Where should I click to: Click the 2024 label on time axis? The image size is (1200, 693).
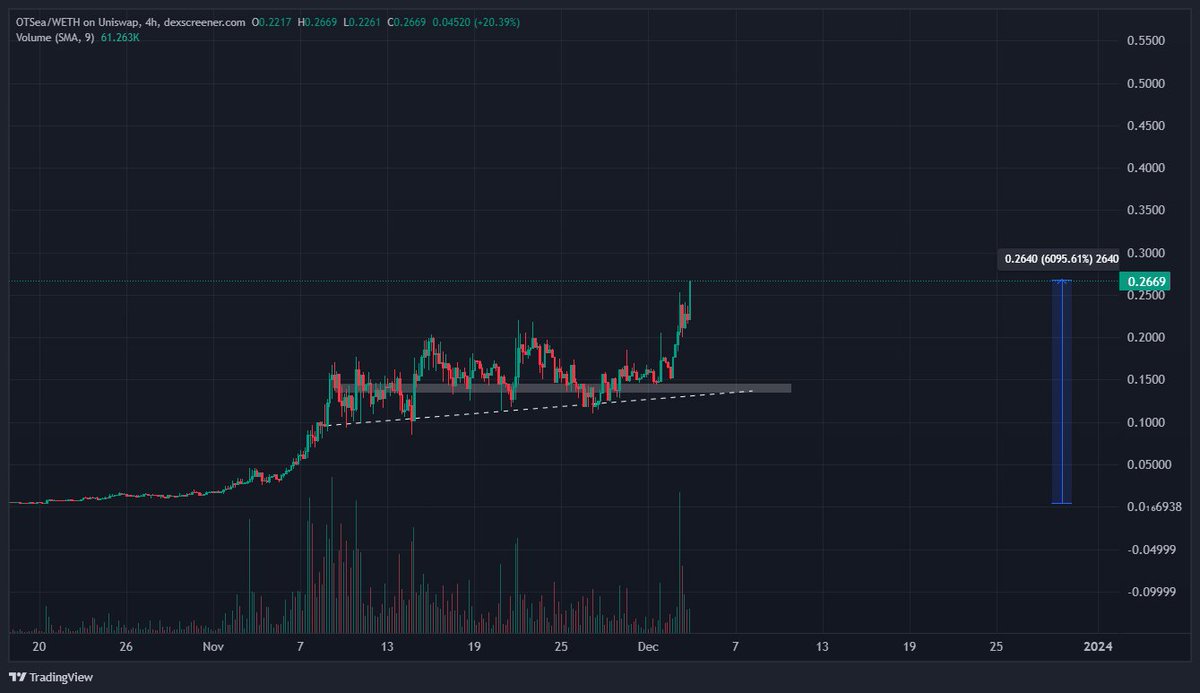[1098, 647]
